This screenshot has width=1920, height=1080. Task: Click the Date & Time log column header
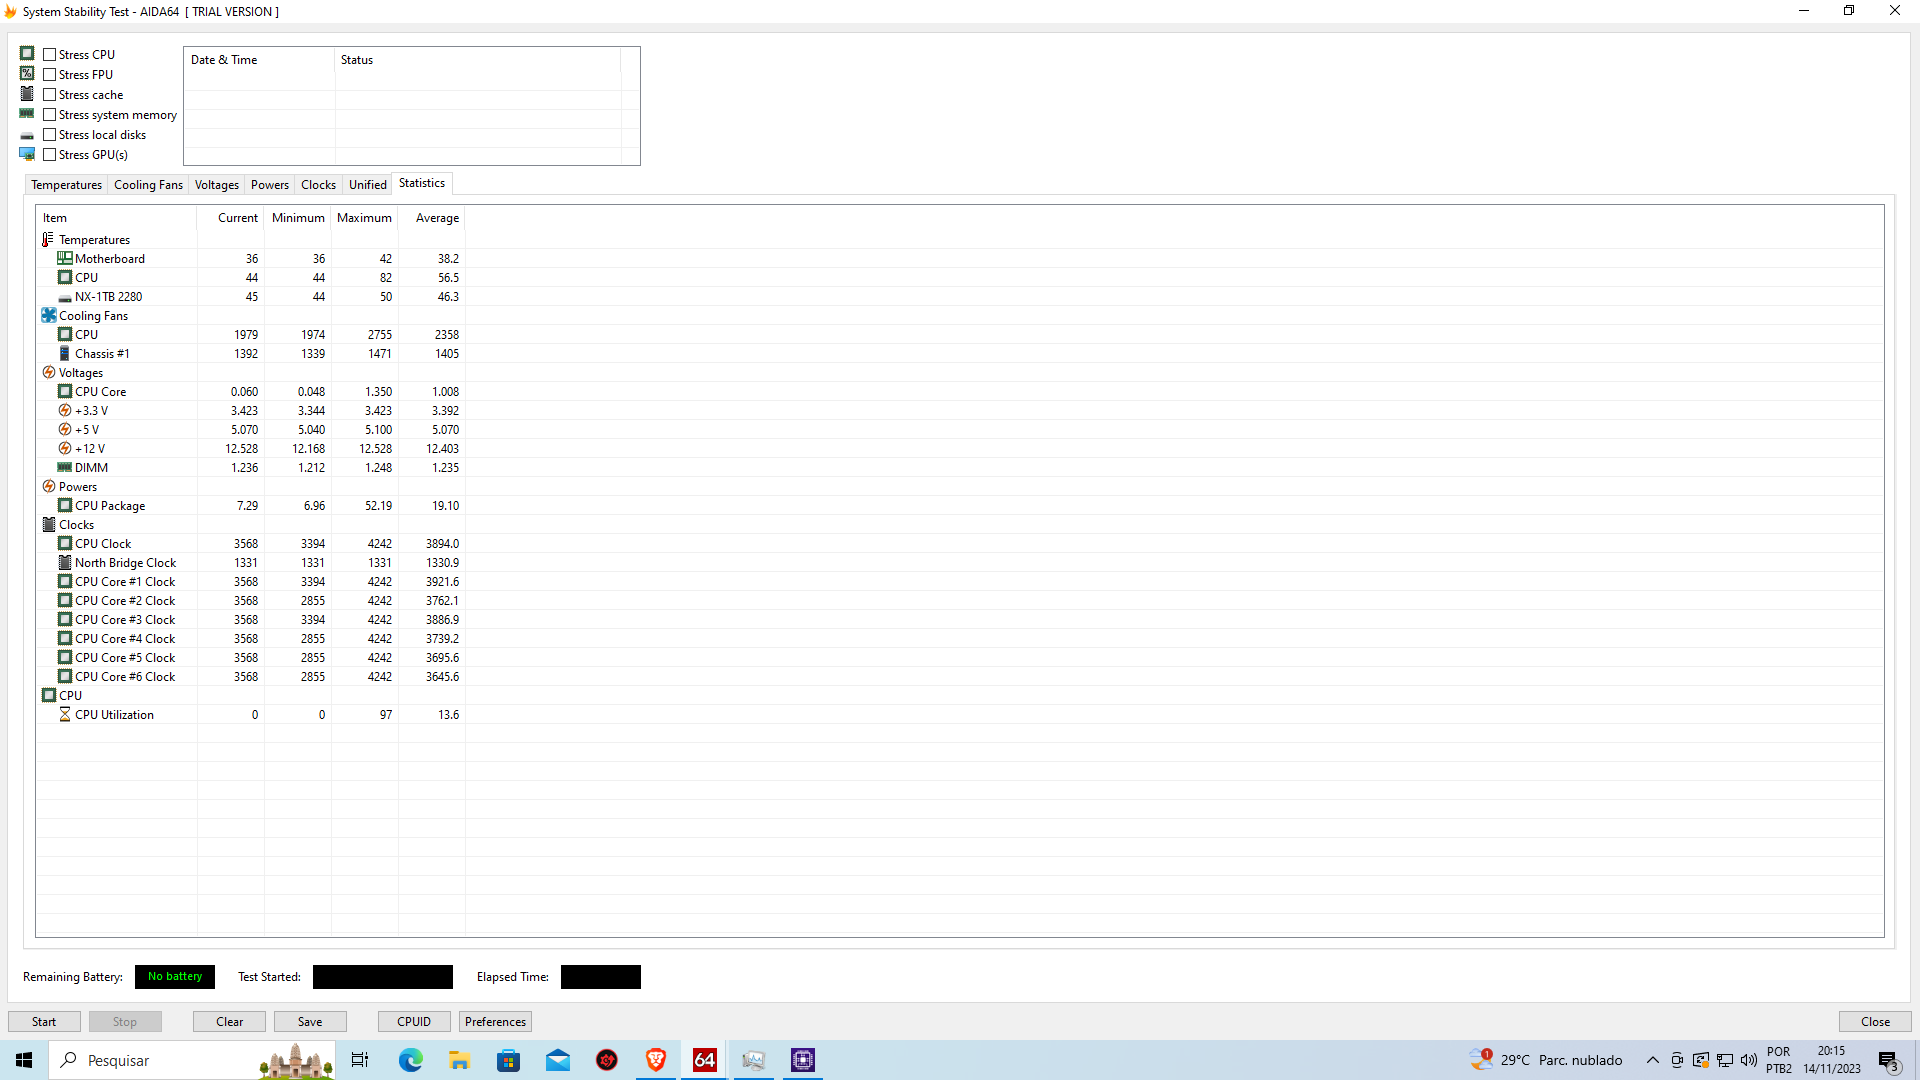[x=259, y=60]
